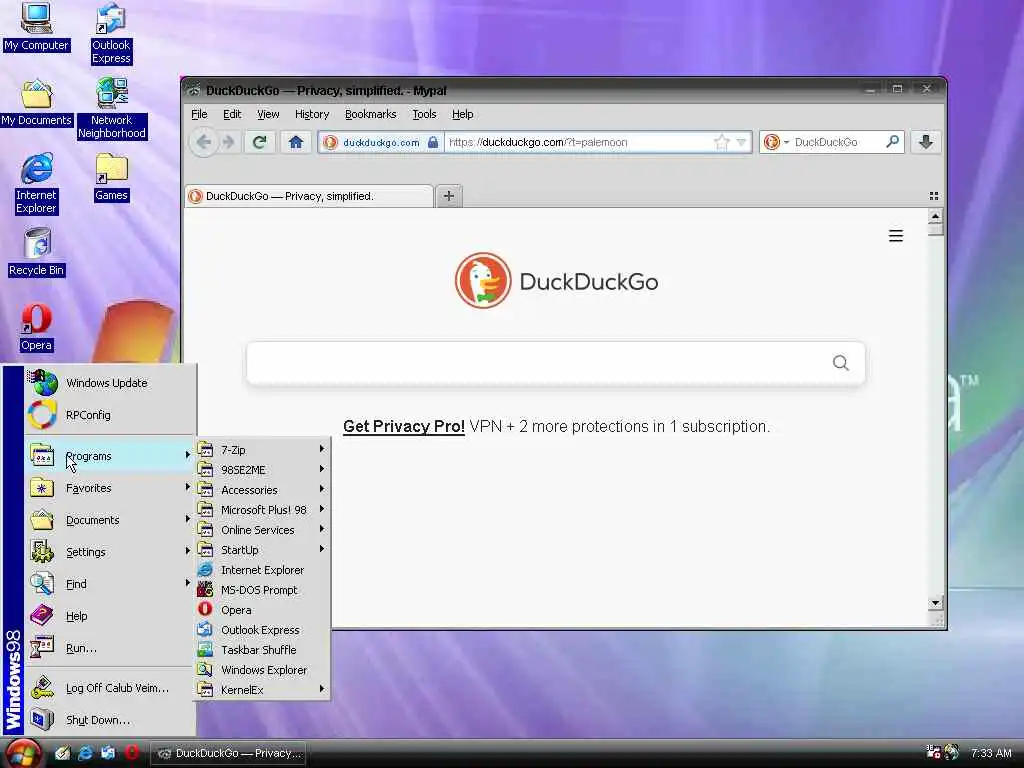Image resolution: width=1024 pixels, height=768 pixels.
Task: Open Network Neighborhood icon
Action: 112,108
